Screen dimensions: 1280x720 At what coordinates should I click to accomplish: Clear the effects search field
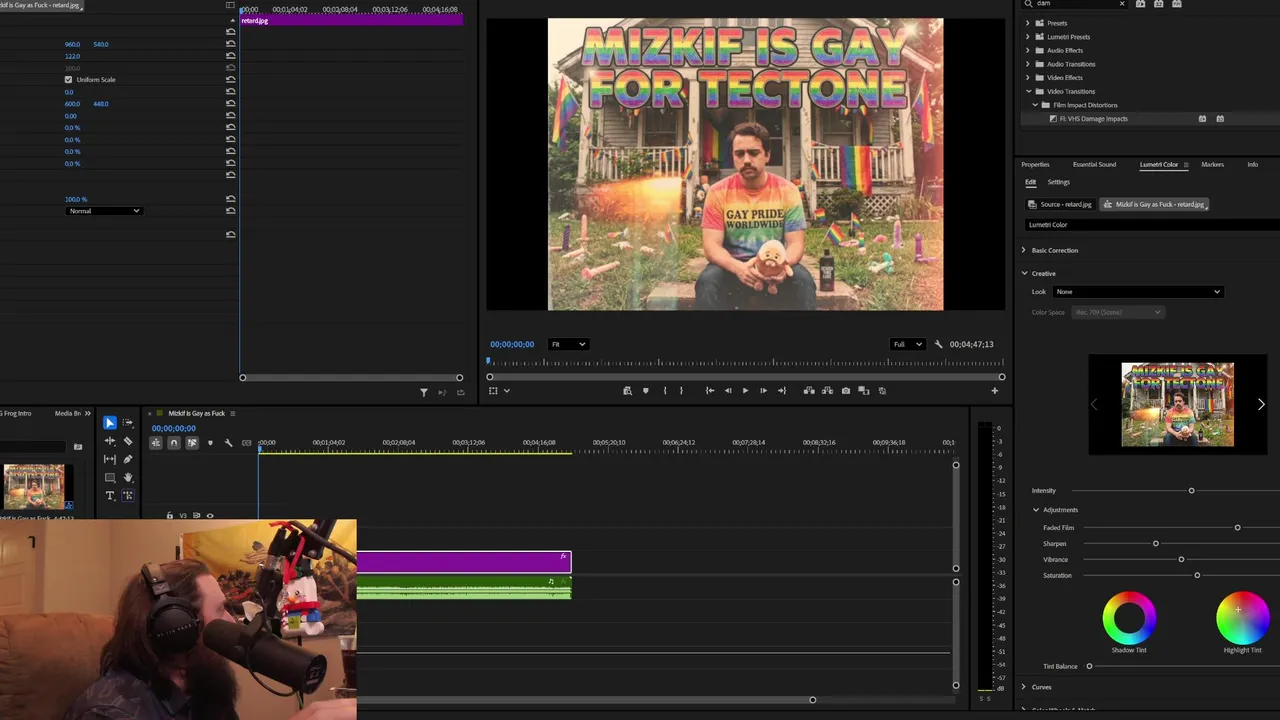click(x=1122, y=4)
